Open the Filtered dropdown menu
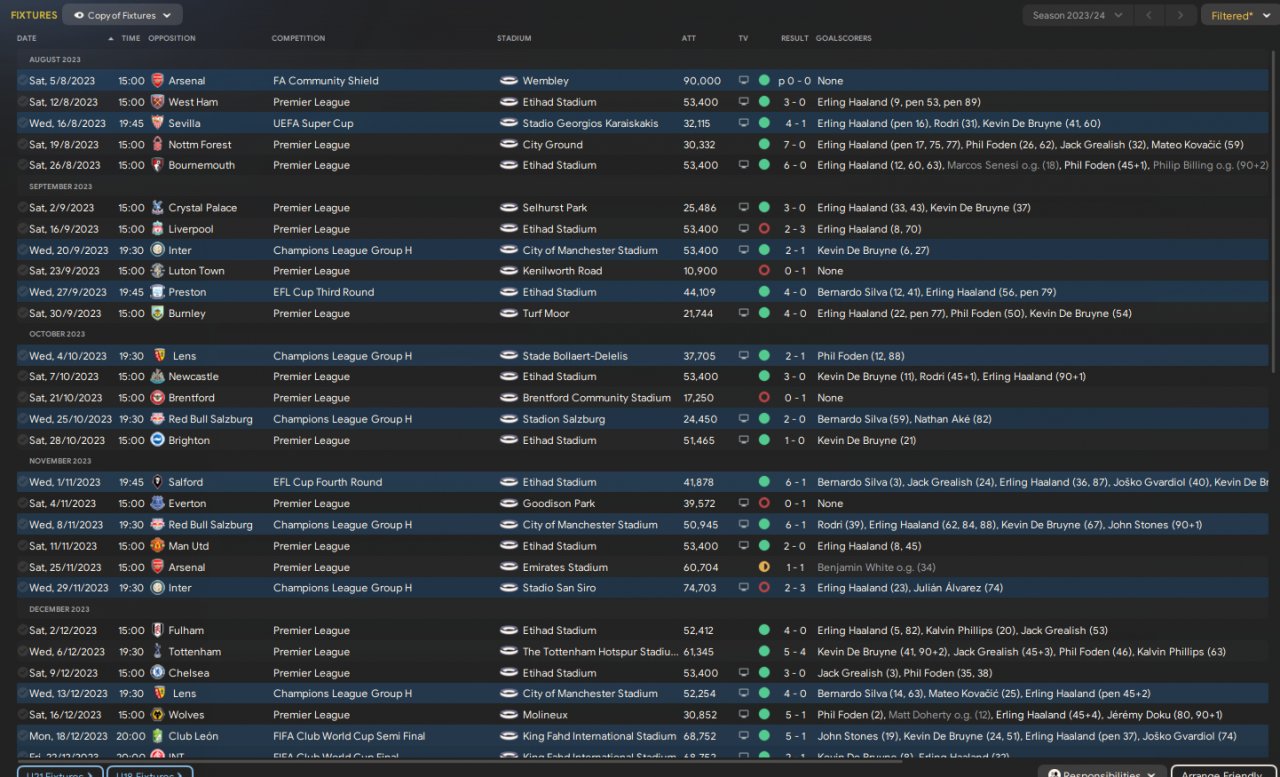 [x=1237, y=15]
